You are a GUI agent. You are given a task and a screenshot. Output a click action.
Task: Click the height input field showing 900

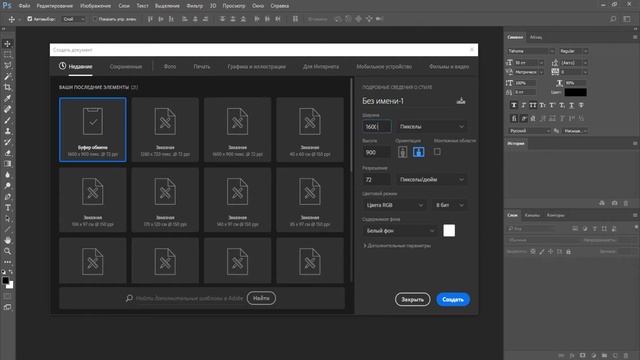click(376, 152)
